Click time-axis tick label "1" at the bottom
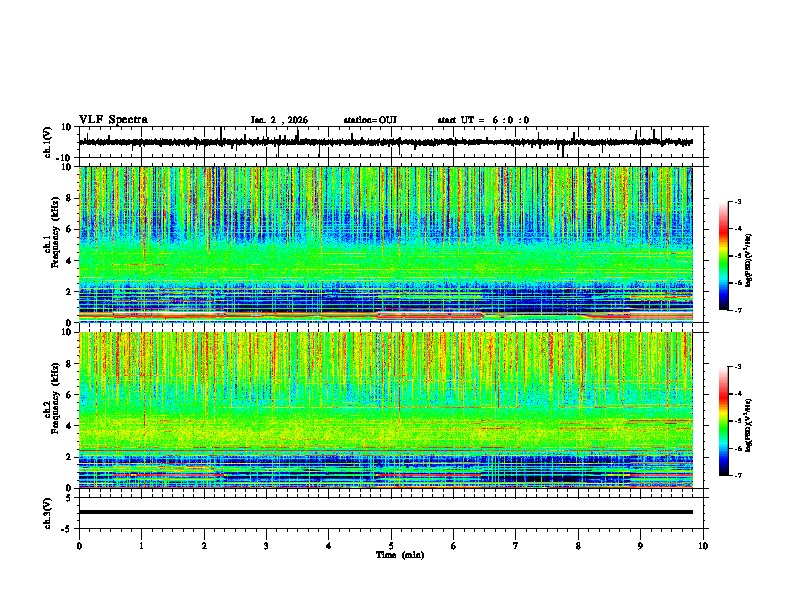The height and width of the screenshot is (612, 792). 141,546
